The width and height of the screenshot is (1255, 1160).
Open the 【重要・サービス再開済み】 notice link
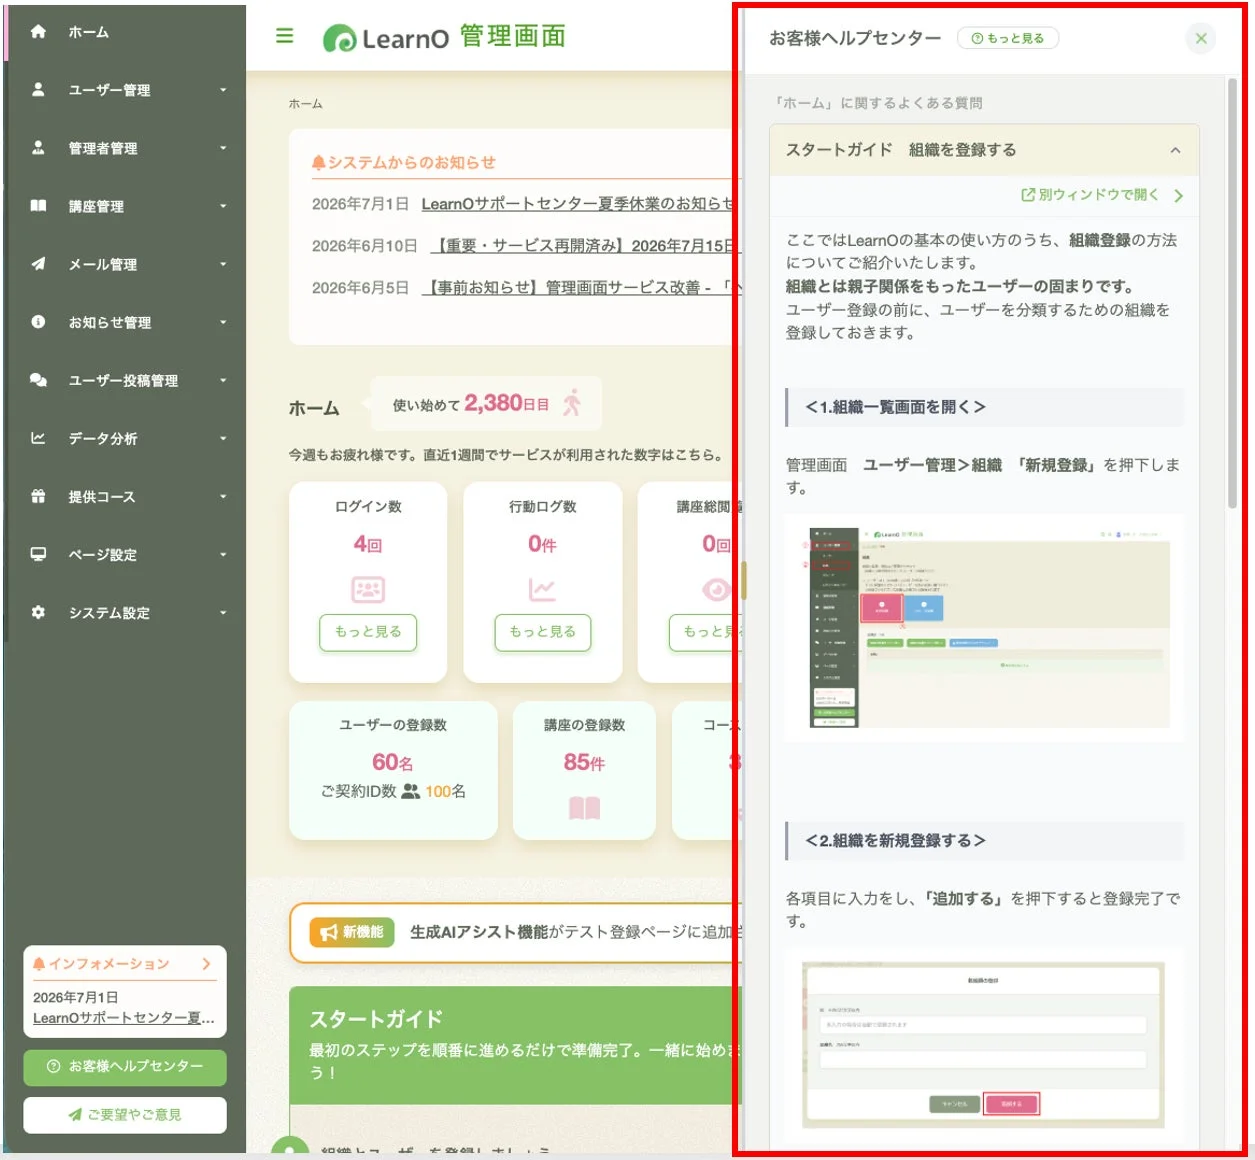click(x=583, y=246)
